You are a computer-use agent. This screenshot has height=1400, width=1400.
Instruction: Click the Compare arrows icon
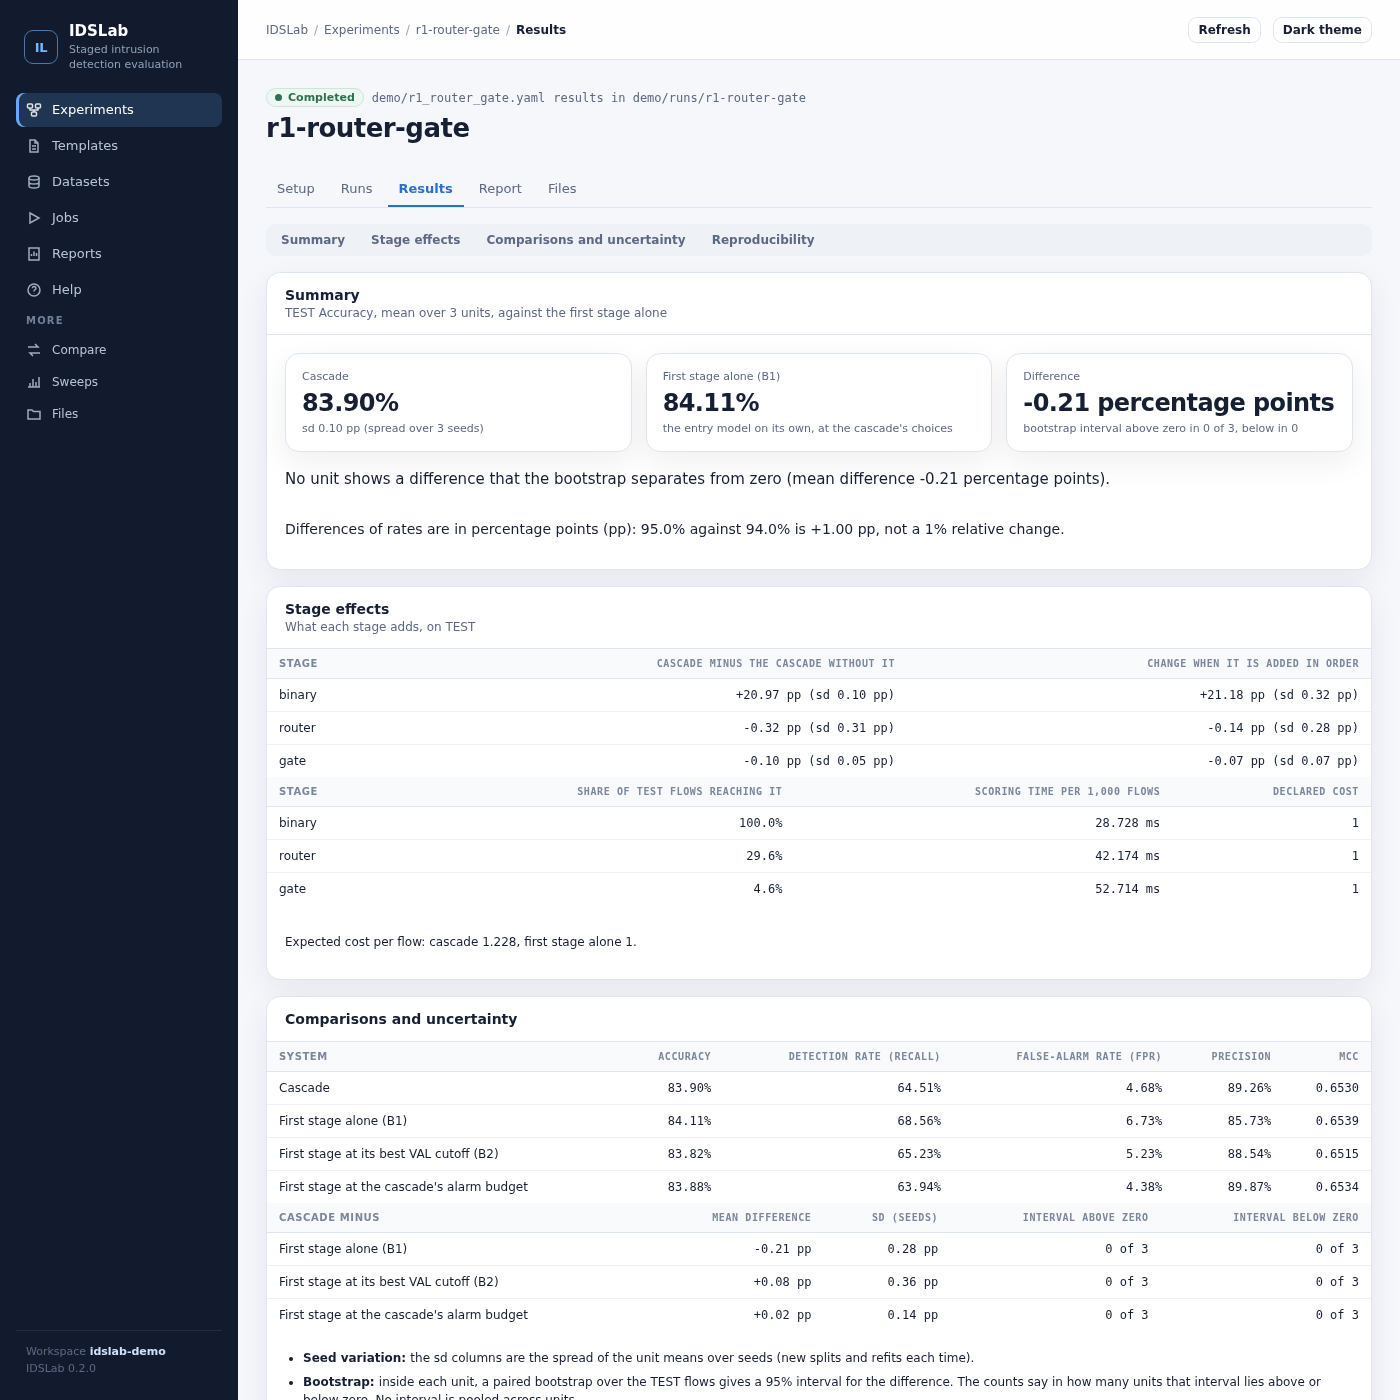coord(34,350)
